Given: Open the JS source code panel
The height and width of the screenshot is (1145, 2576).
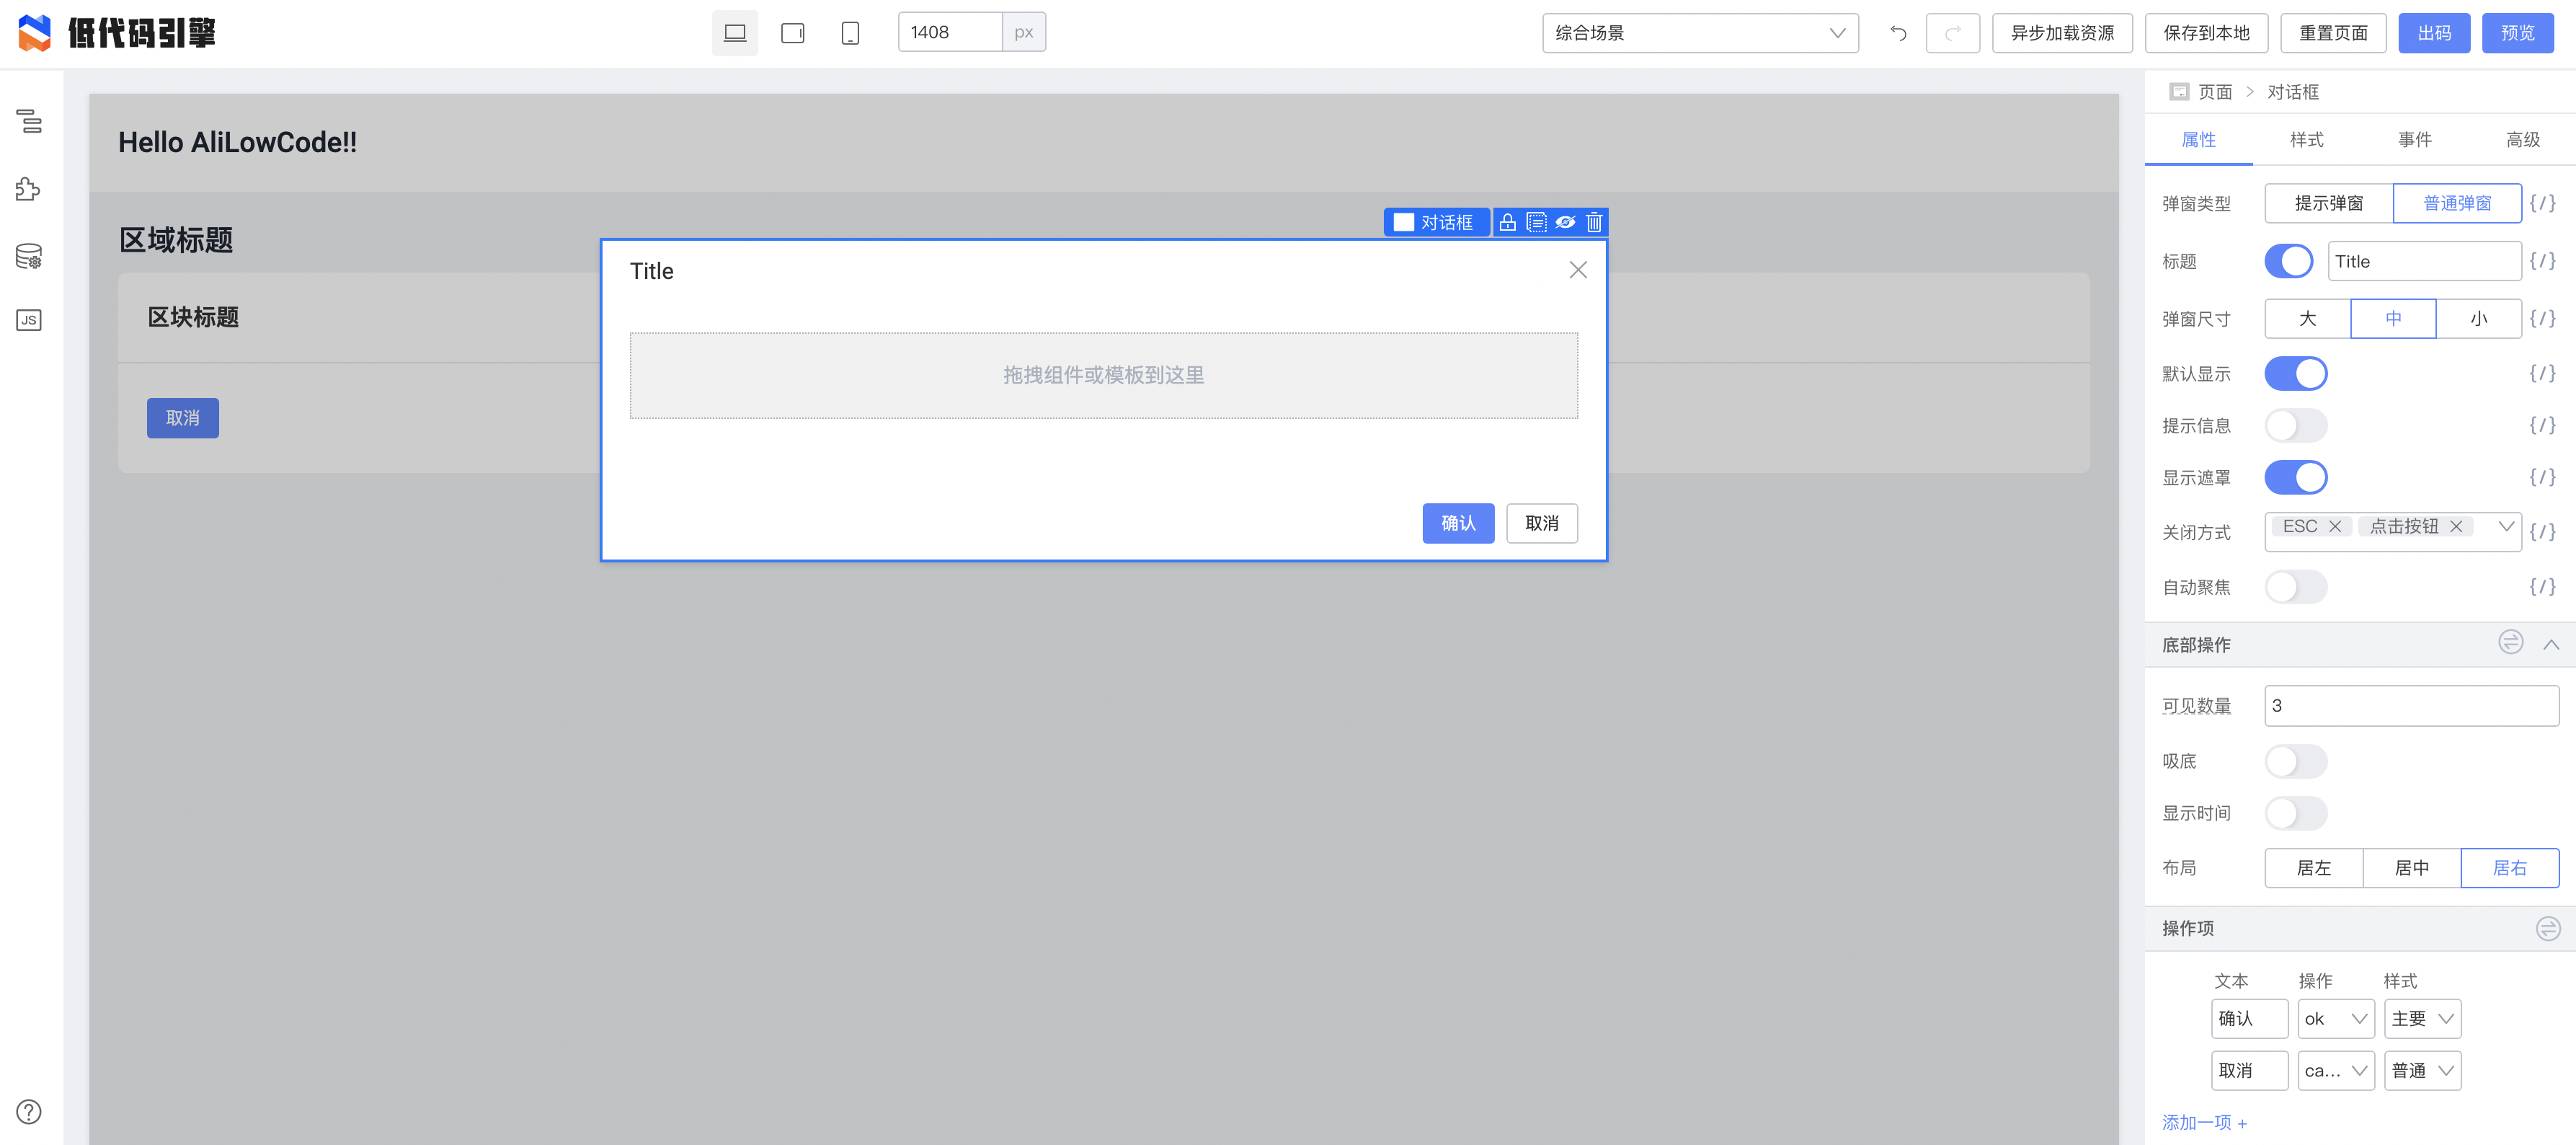Looking at the screenshot, I should 29,320.
